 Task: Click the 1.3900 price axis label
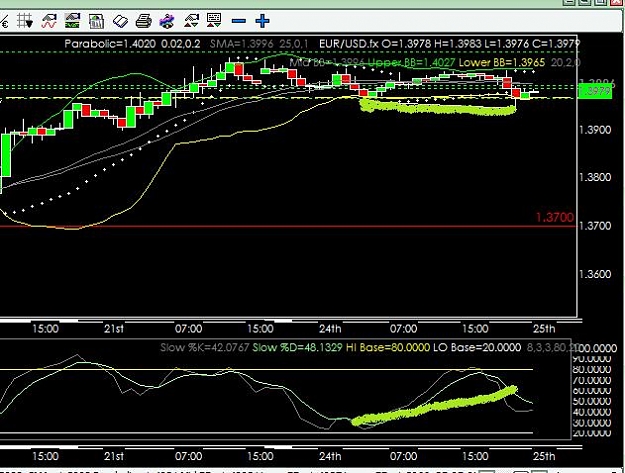pyautogui.click(x=595, y=130)
